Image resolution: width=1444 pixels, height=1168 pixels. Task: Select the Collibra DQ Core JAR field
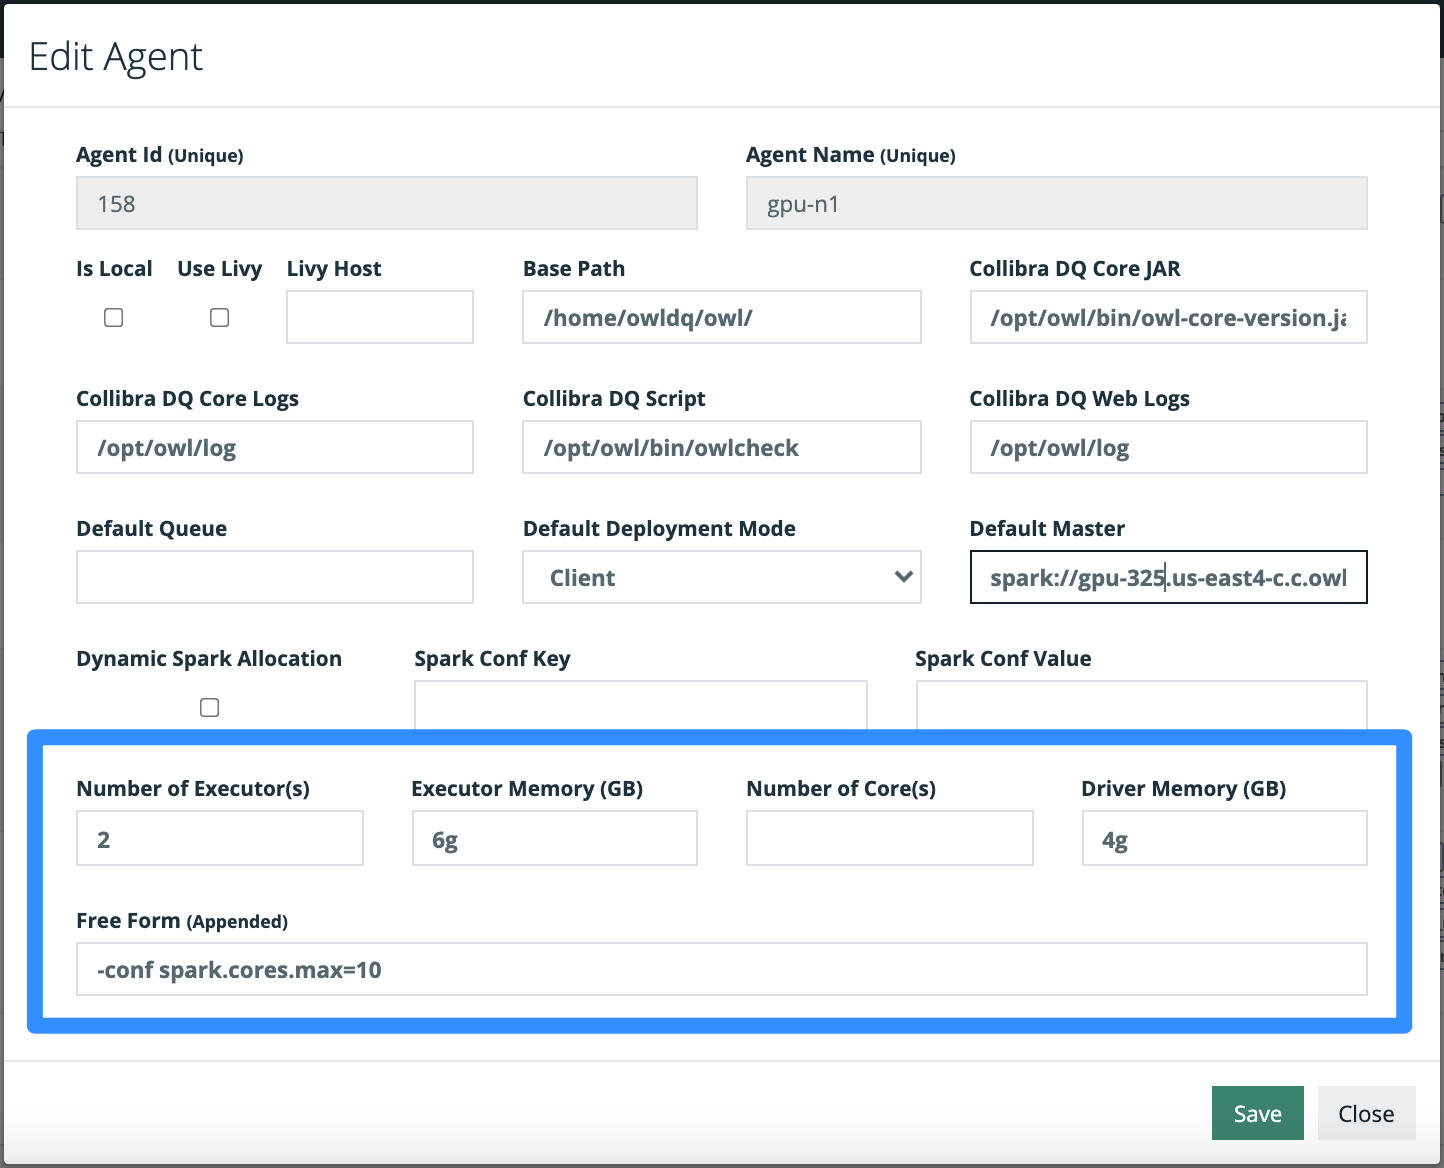tap(1167, 318)
